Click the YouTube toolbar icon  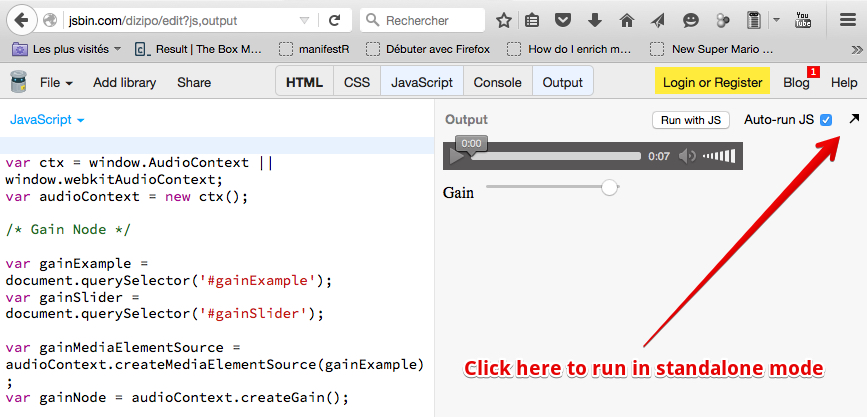pos(803,20)
